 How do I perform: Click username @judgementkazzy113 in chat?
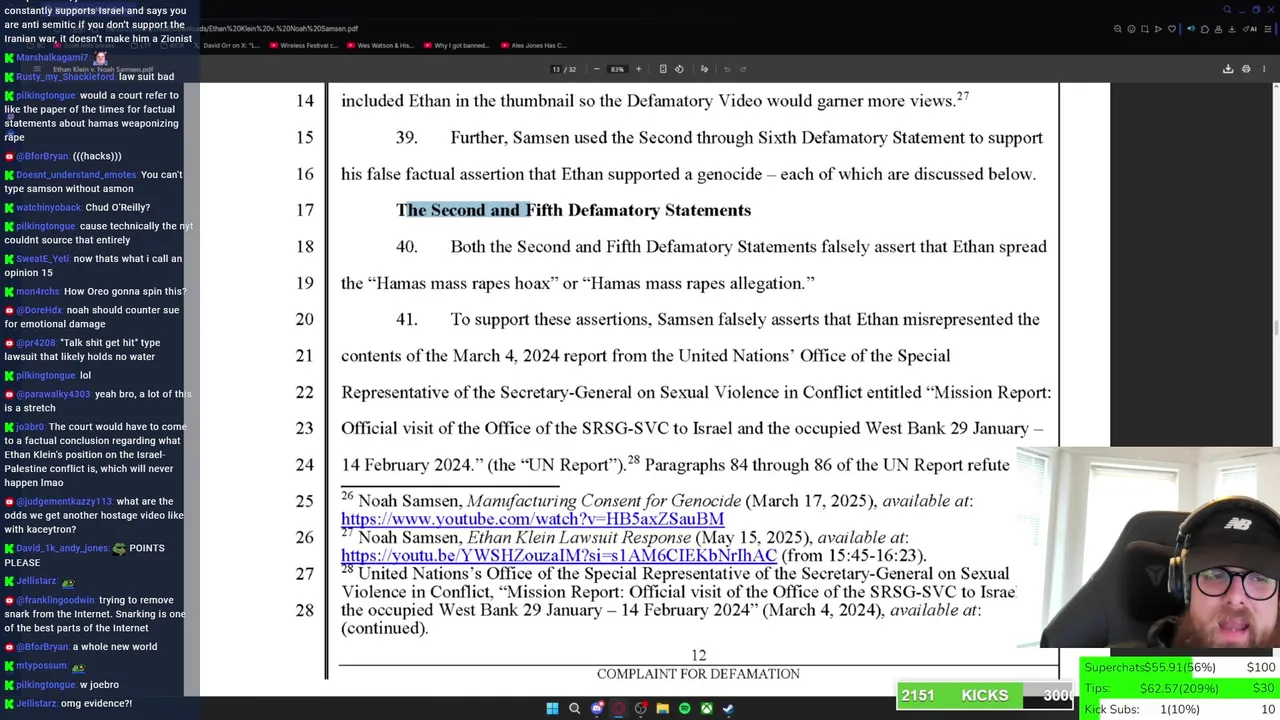point(64,501)
